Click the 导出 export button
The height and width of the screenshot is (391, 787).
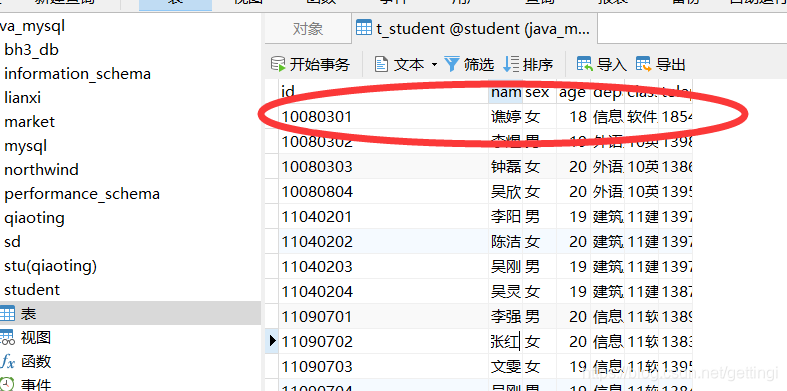(x=661, y=65)
